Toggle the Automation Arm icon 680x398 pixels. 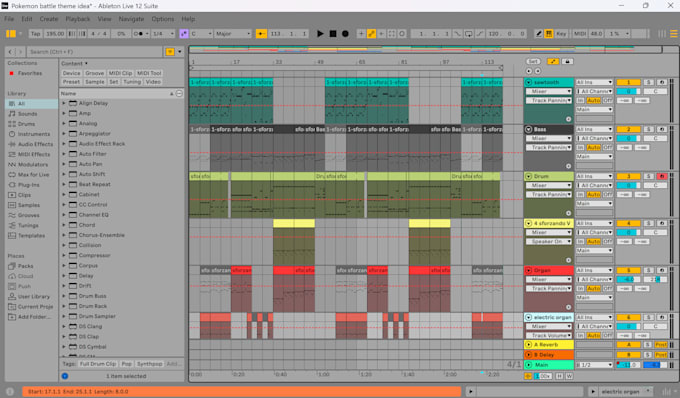click(x=371, y=33)
